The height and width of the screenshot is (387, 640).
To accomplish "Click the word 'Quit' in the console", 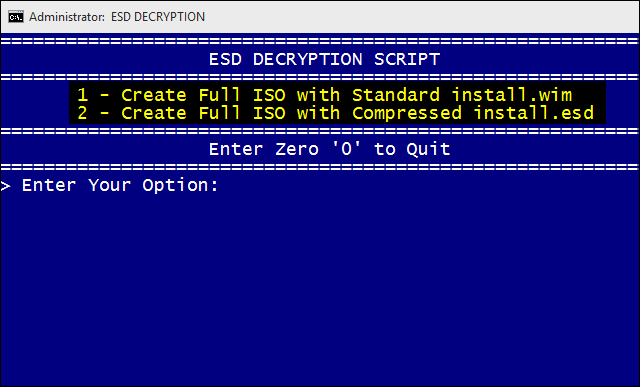I will pos(428,149).
